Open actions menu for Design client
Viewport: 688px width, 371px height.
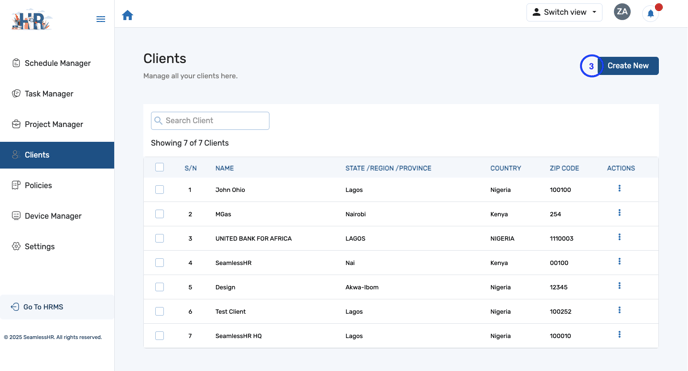point(619,285)
